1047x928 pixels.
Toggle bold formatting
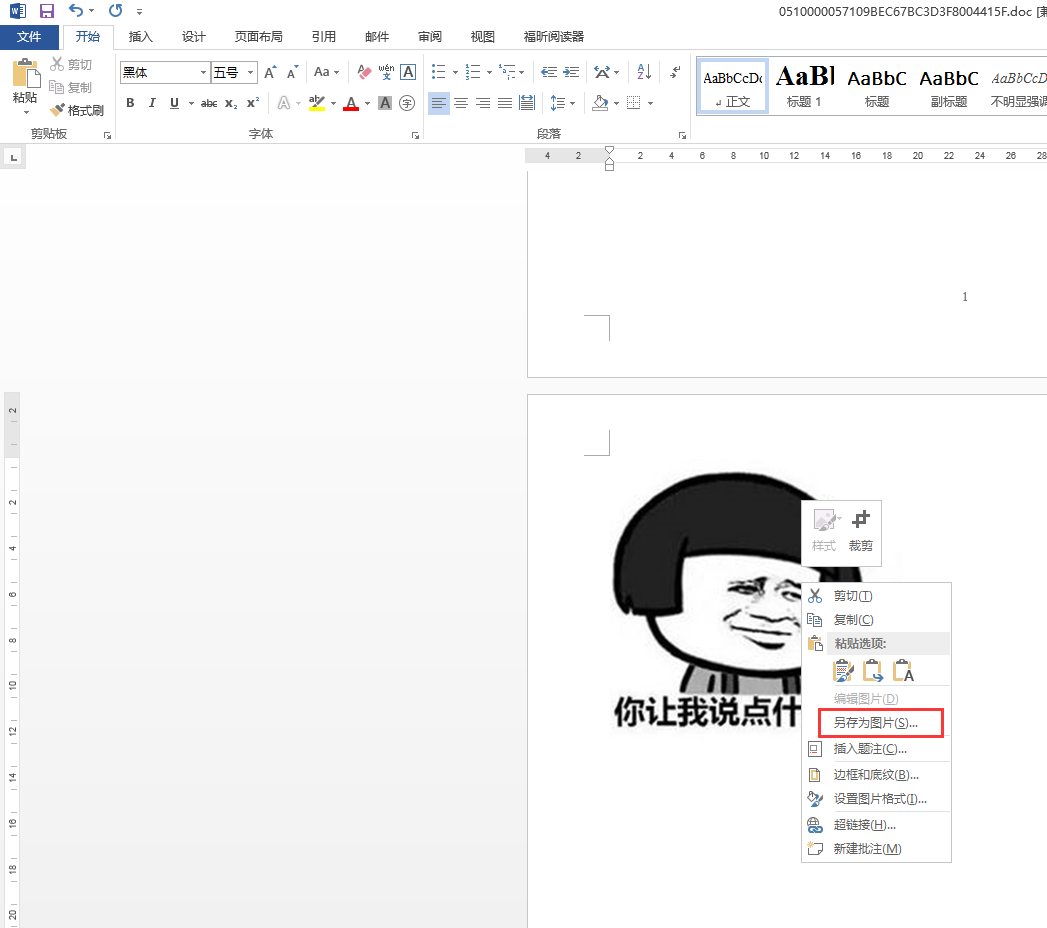pos(130,103)
